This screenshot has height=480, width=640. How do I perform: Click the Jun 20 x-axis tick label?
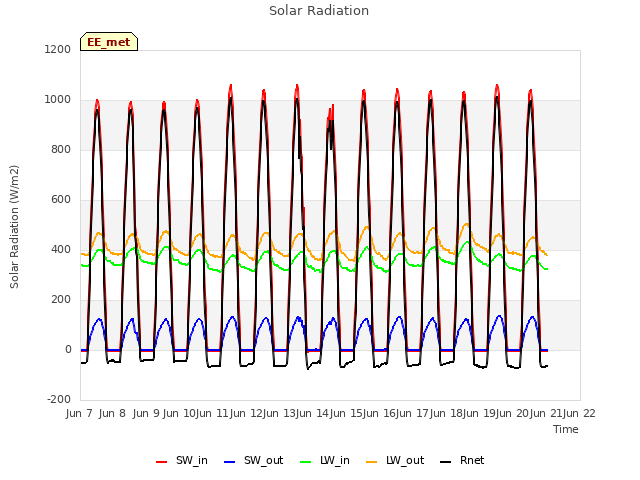(x=513, y=413)
